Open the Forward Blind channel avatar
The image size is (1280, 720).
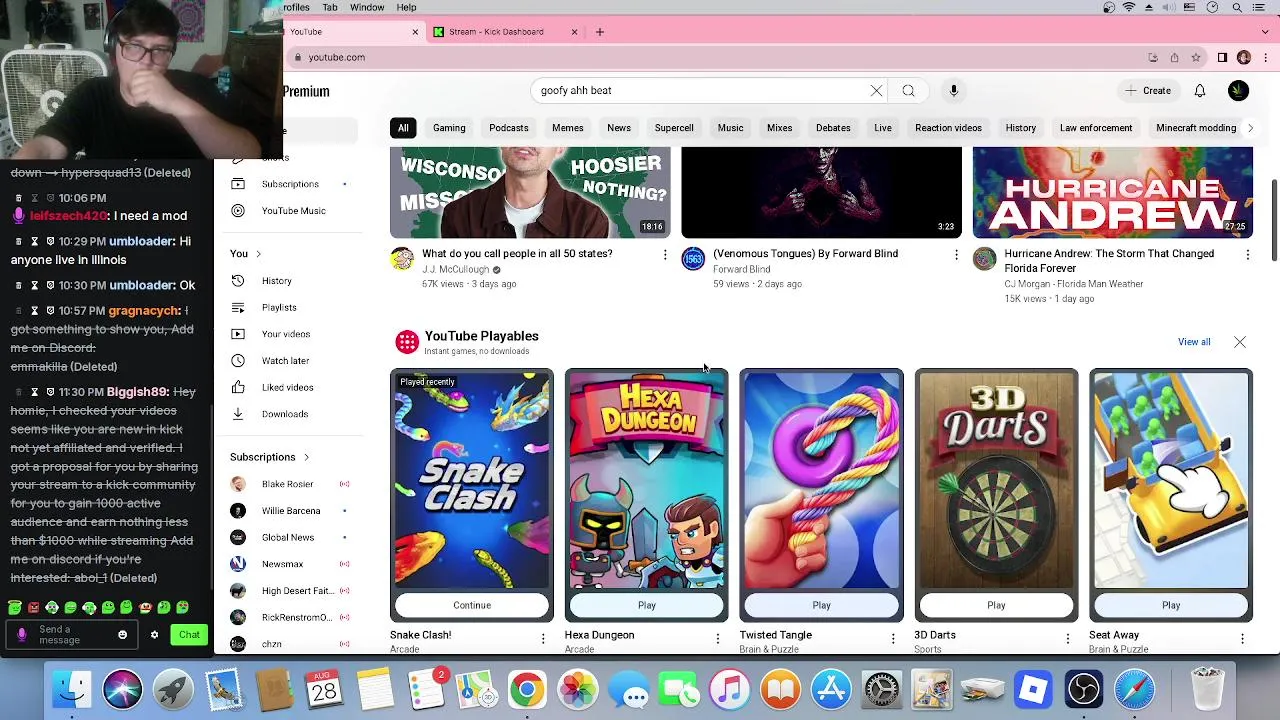[693, 260]
